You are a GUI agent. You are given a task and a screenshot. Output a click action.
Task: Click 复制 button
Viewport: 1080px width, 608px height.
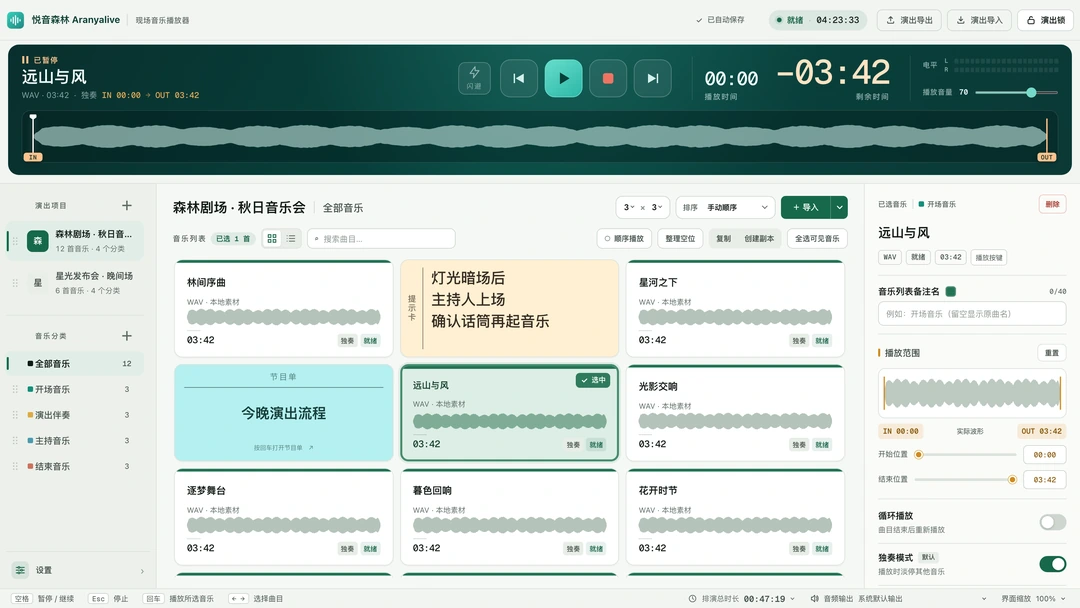click(723, 238)
